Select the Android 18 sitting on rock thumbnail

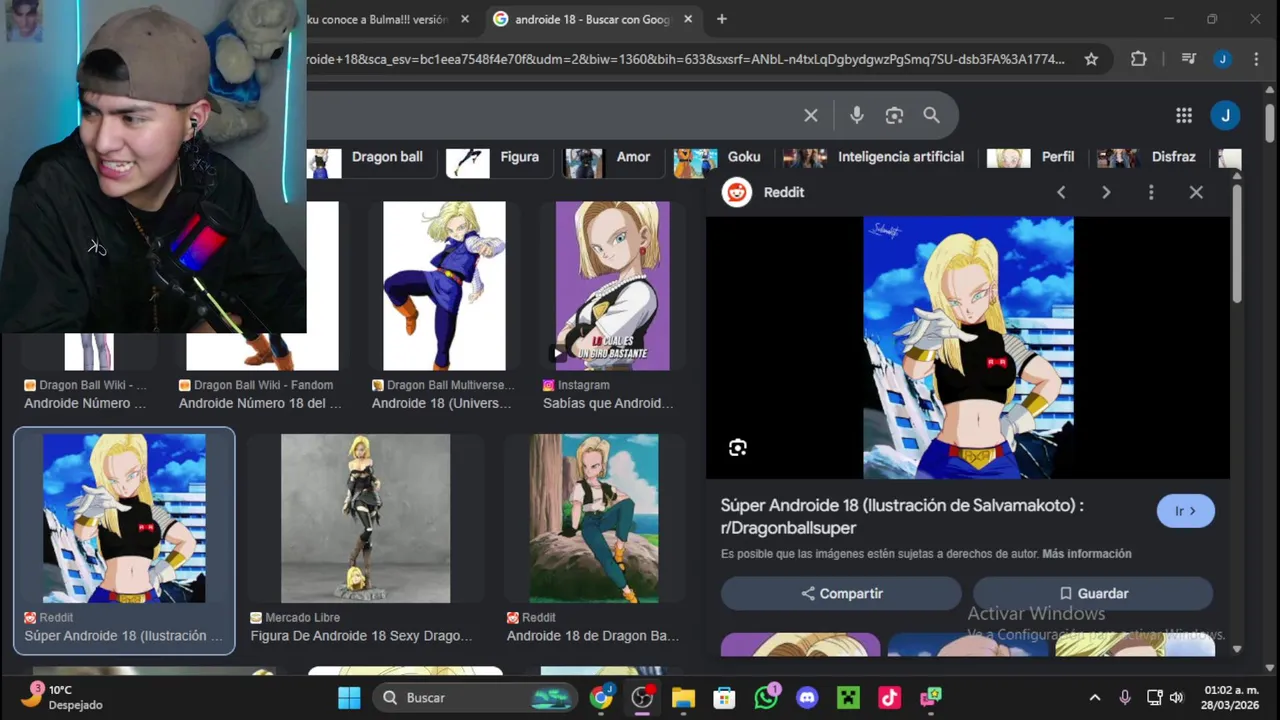[x=594, y=518]
